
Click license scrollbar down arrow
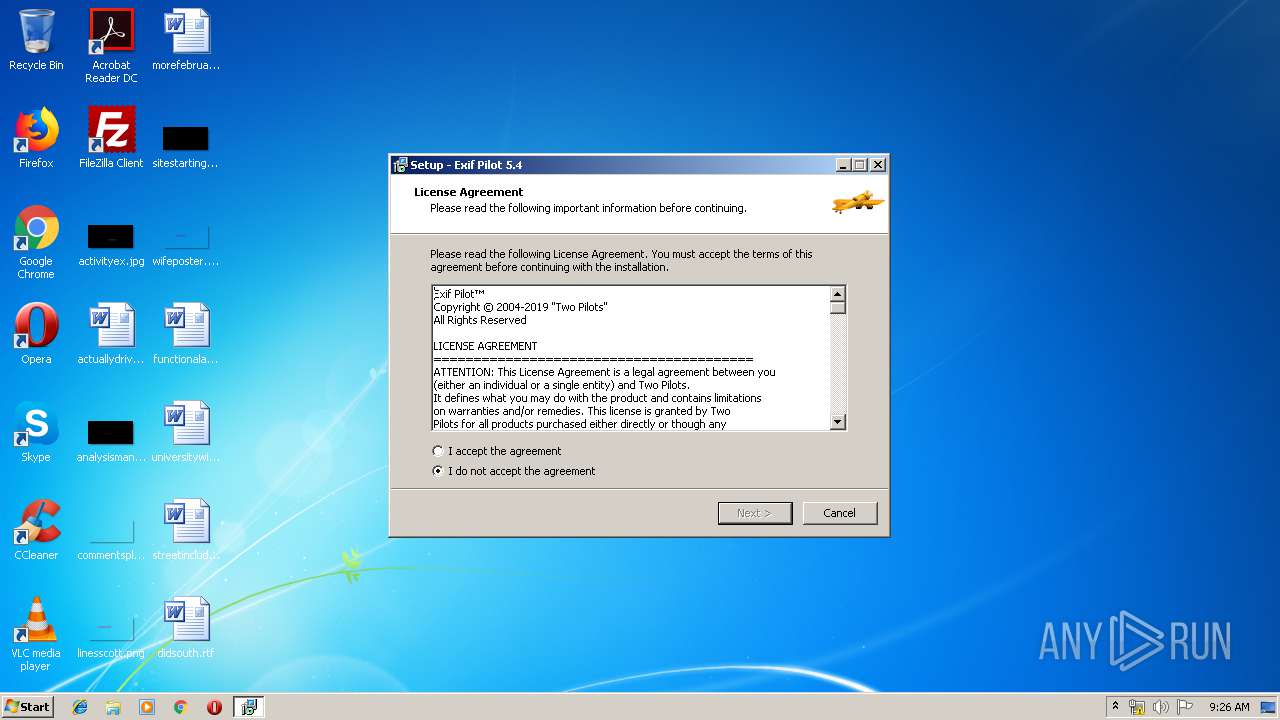coord(838,423)
